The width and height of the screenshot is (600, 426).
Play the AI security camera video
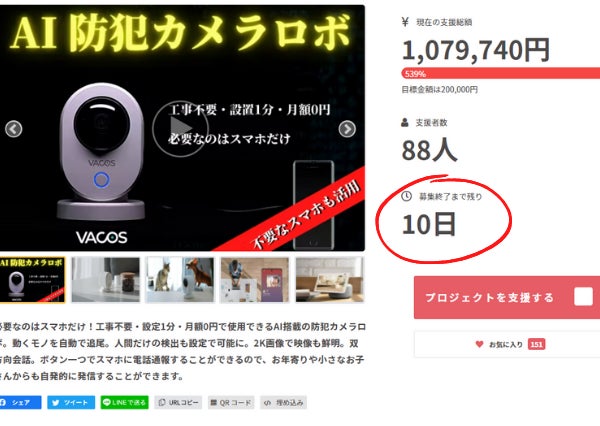pos(180,129)
